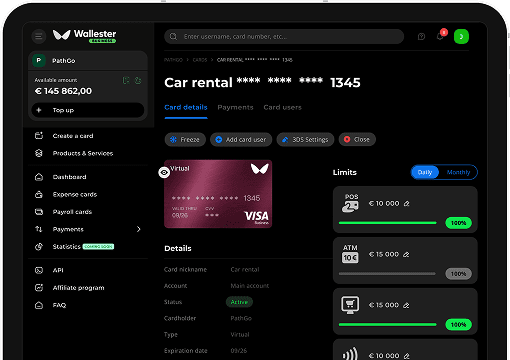Click the POS terminal icon
Screen dimensions: 510x360
click(350, 203)
